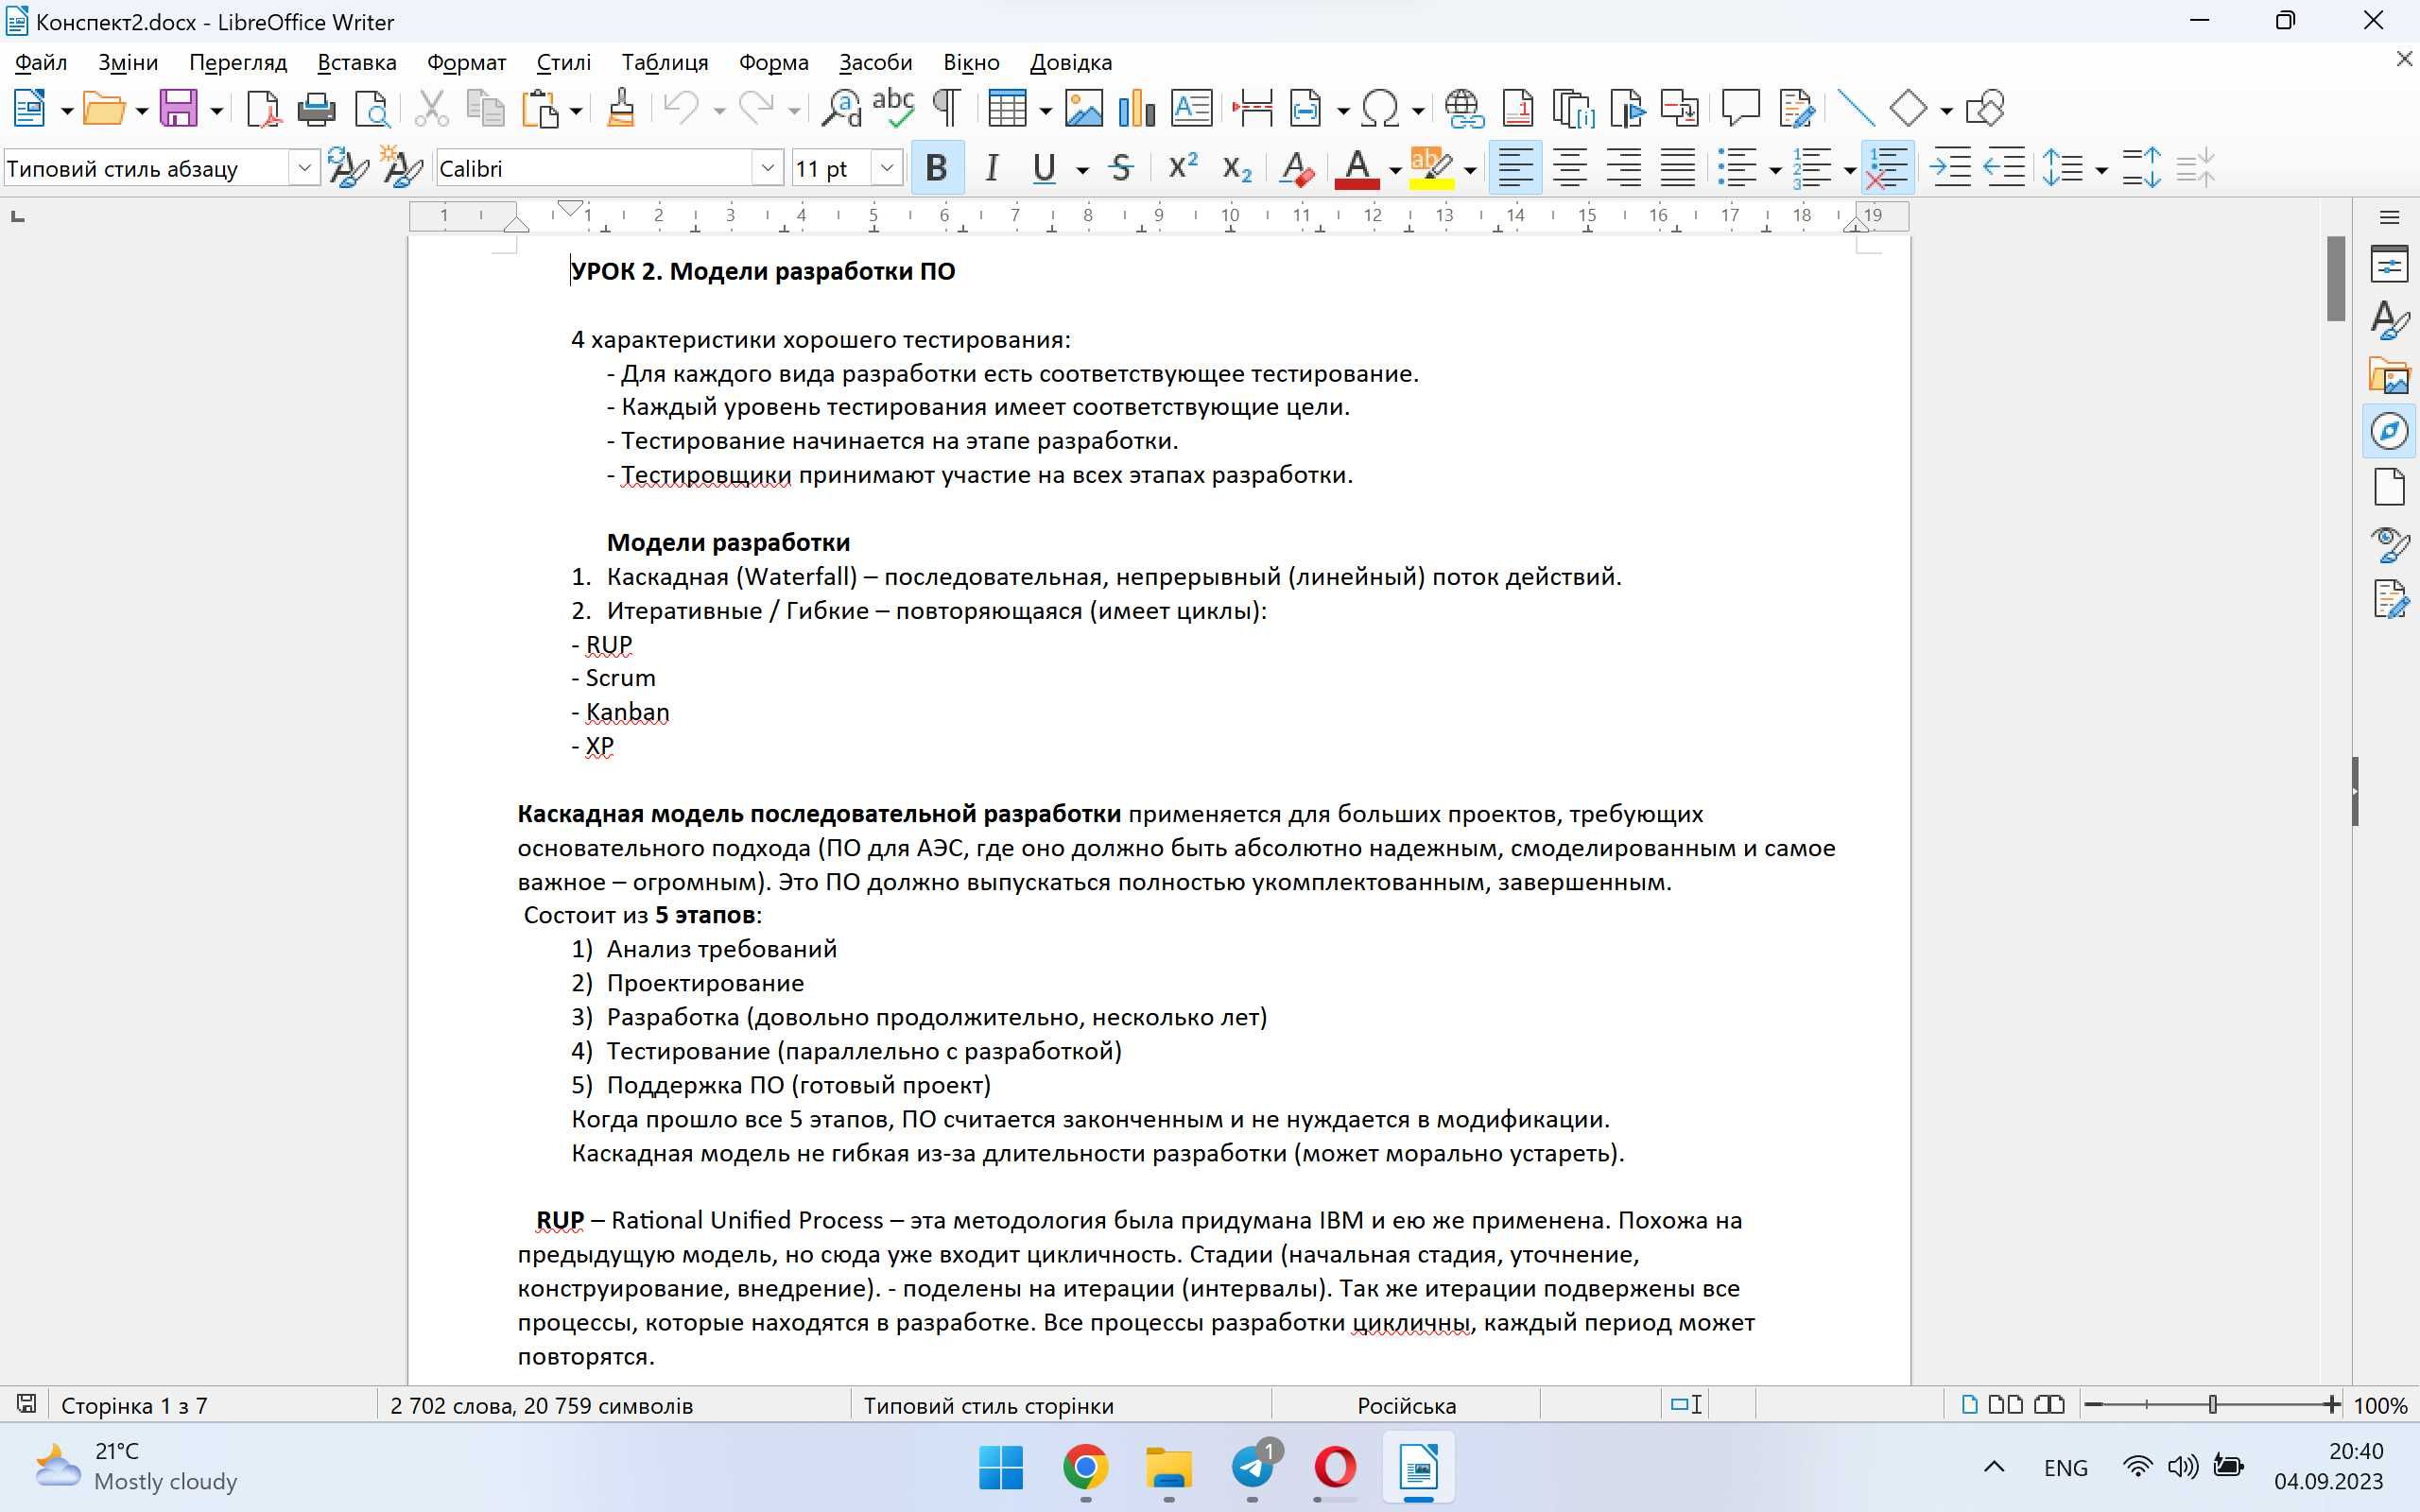The height and width of the screenshot is (1512, 2420).
Task: Click the Copy icon
Action: [486, 108]
